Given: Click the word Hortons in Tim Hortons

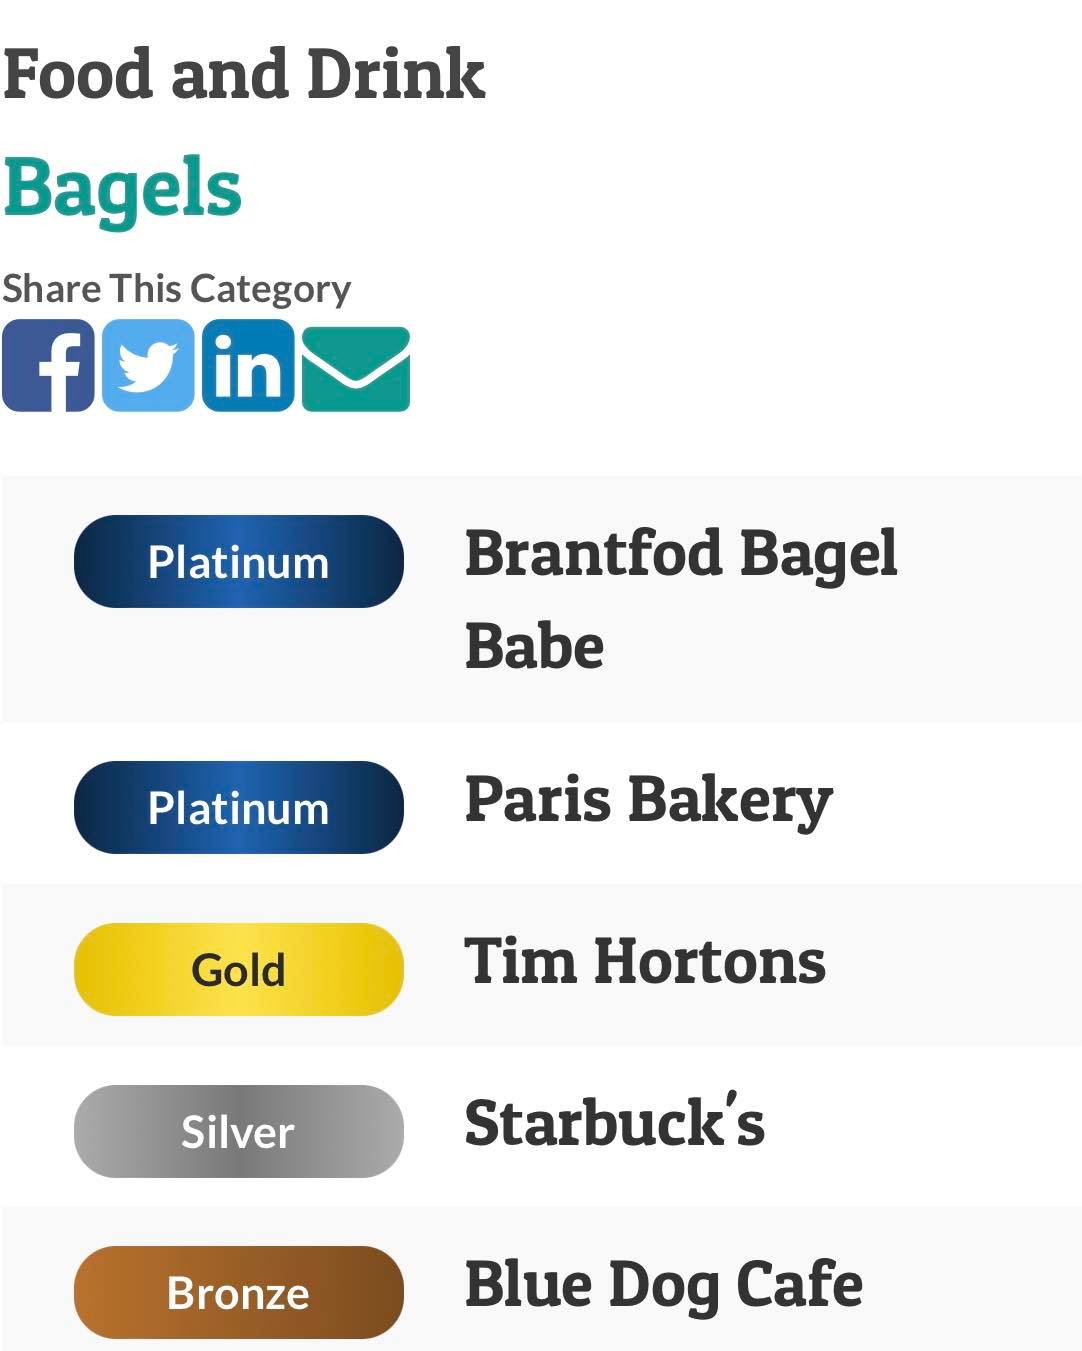Looking at the screenshot, I should [709, 962].
